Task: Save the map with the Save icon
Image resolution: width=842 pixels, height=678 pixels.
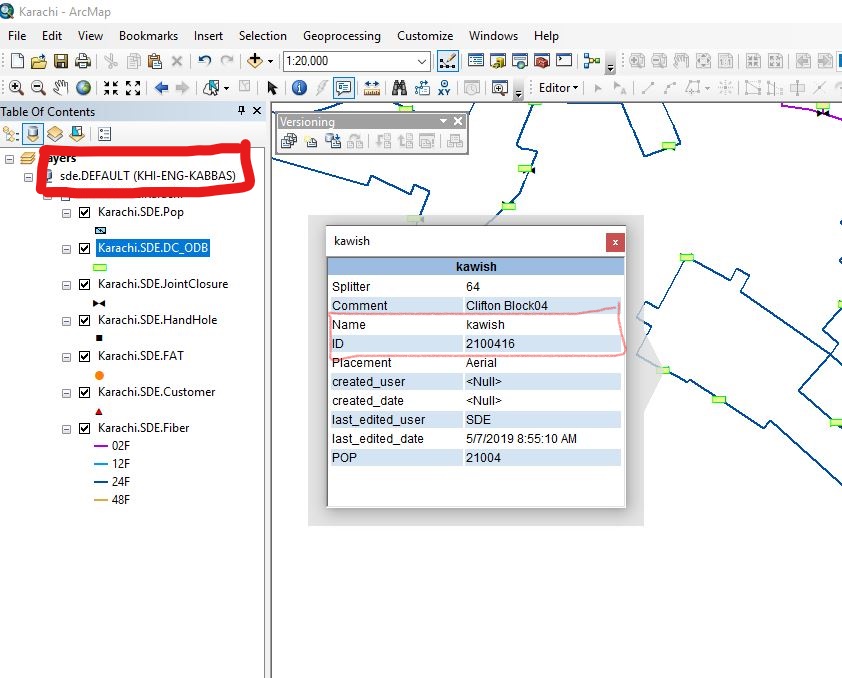Action: 60,61
